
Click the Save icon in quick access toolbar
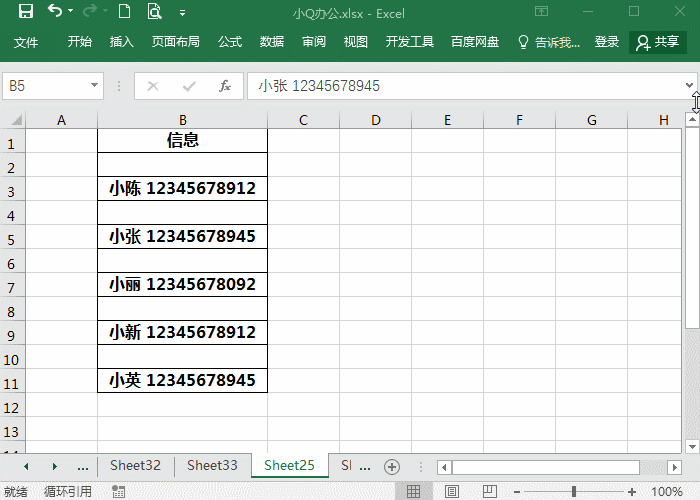tap(25, 11)
